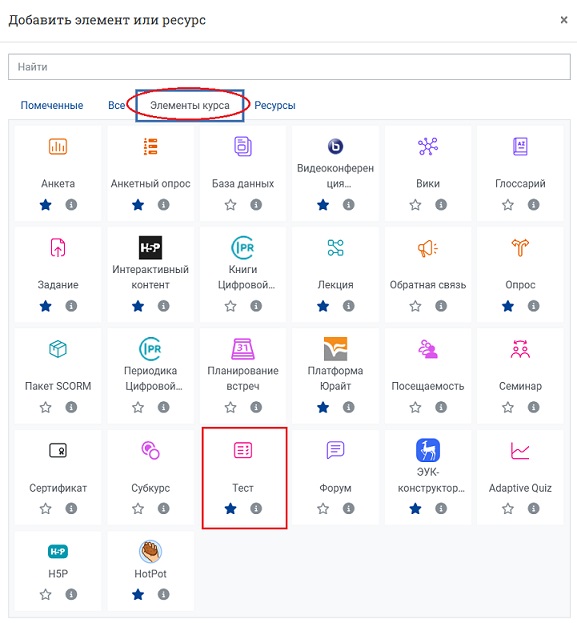Mark Adaptive Quiz as favorite
The image size is (577, 623).
[508, 509]
